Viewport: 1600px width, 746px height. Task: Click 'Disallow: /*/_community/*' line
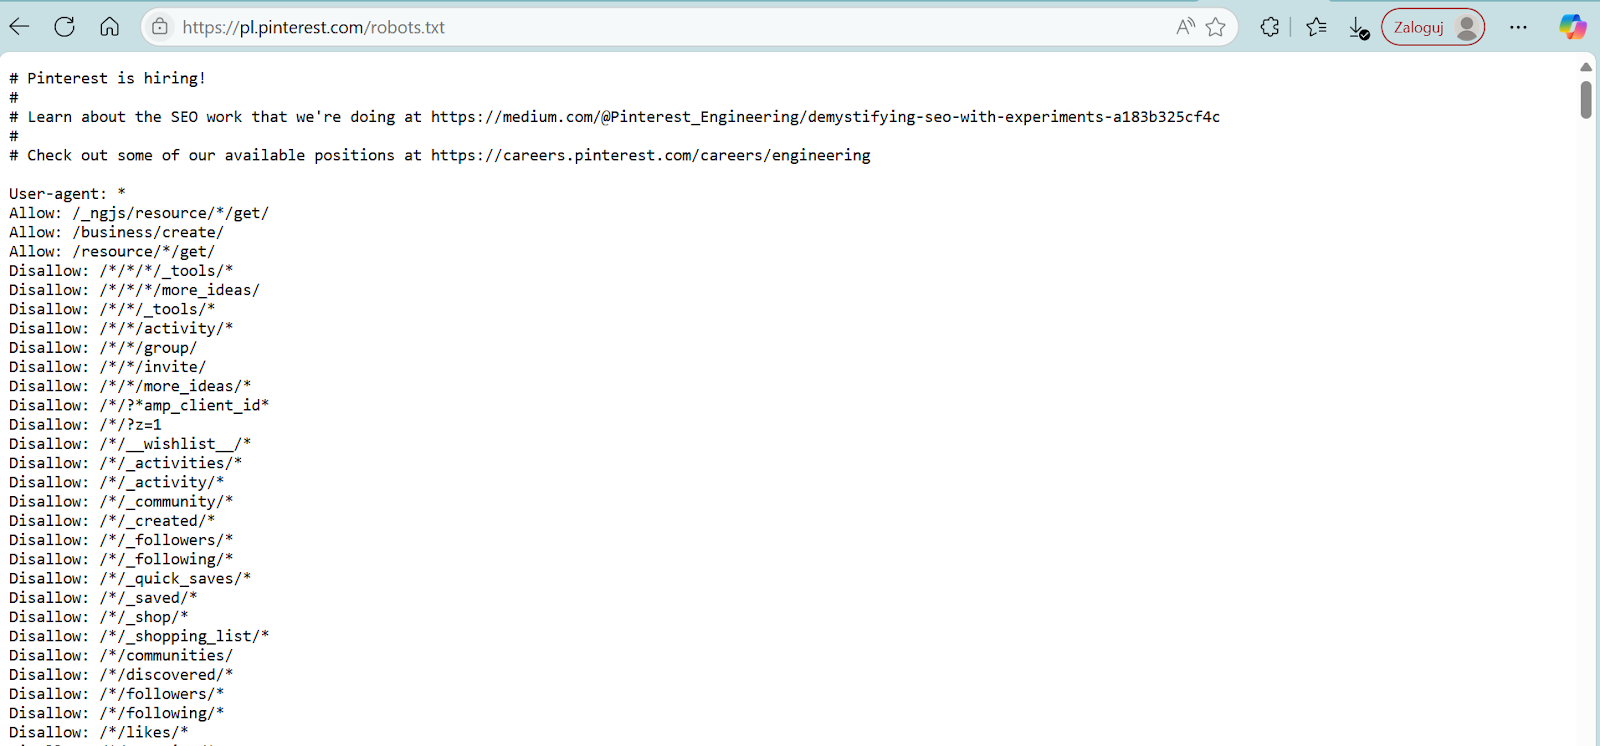121,502
